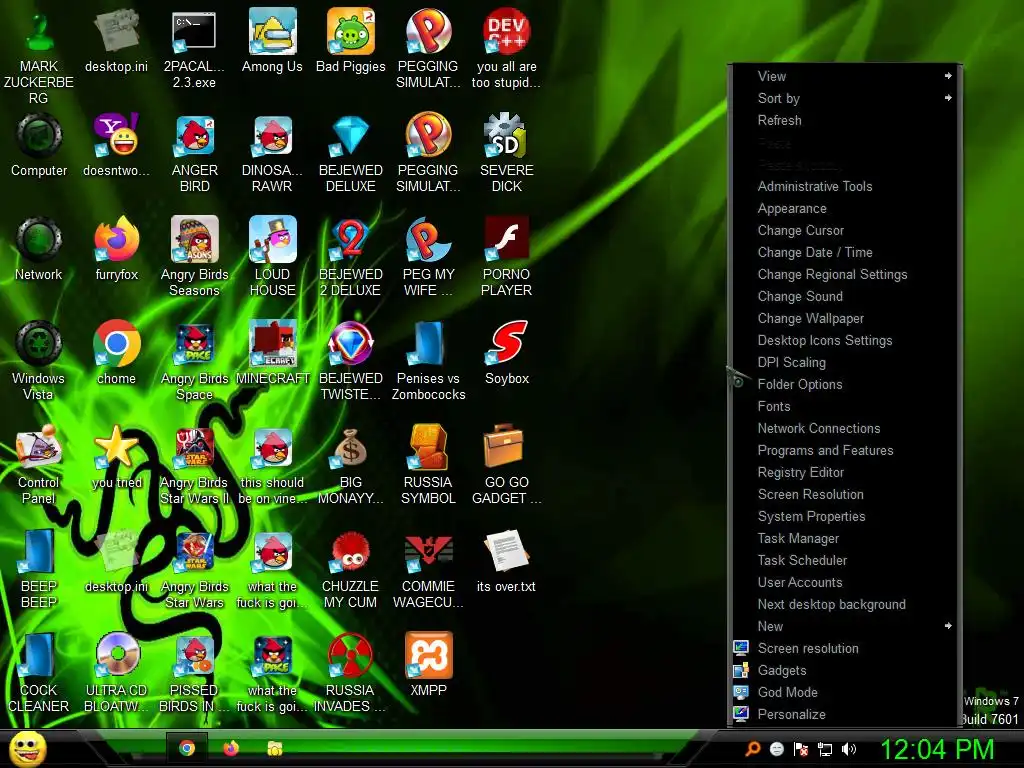Image resolution: width=1024 pixels, height=768 pixels.
Task: Choose Task Manager in the menu
Action: click(x=844, y=538)
